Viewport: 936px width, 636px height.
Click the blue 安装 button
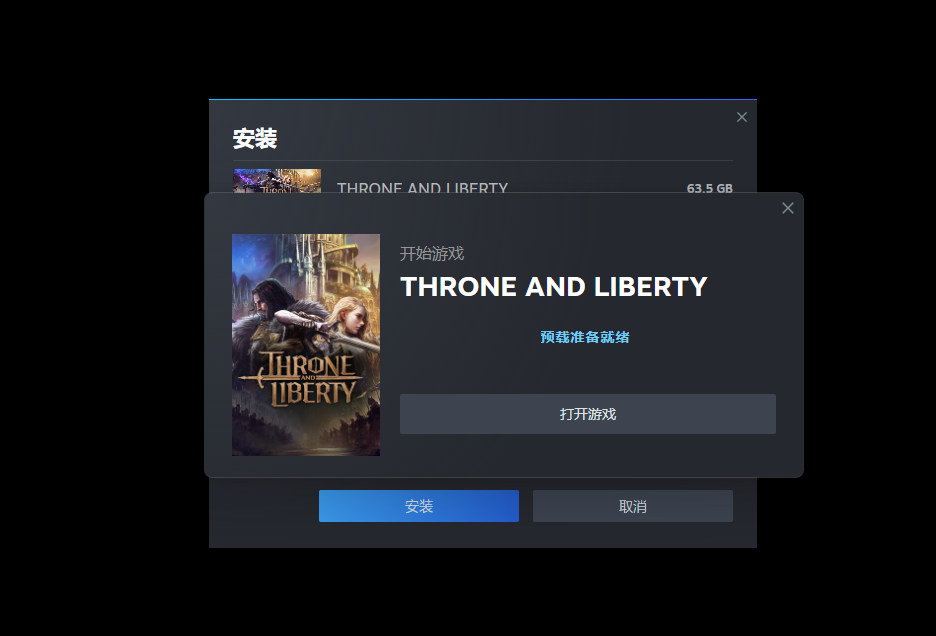tap(419, 506)
